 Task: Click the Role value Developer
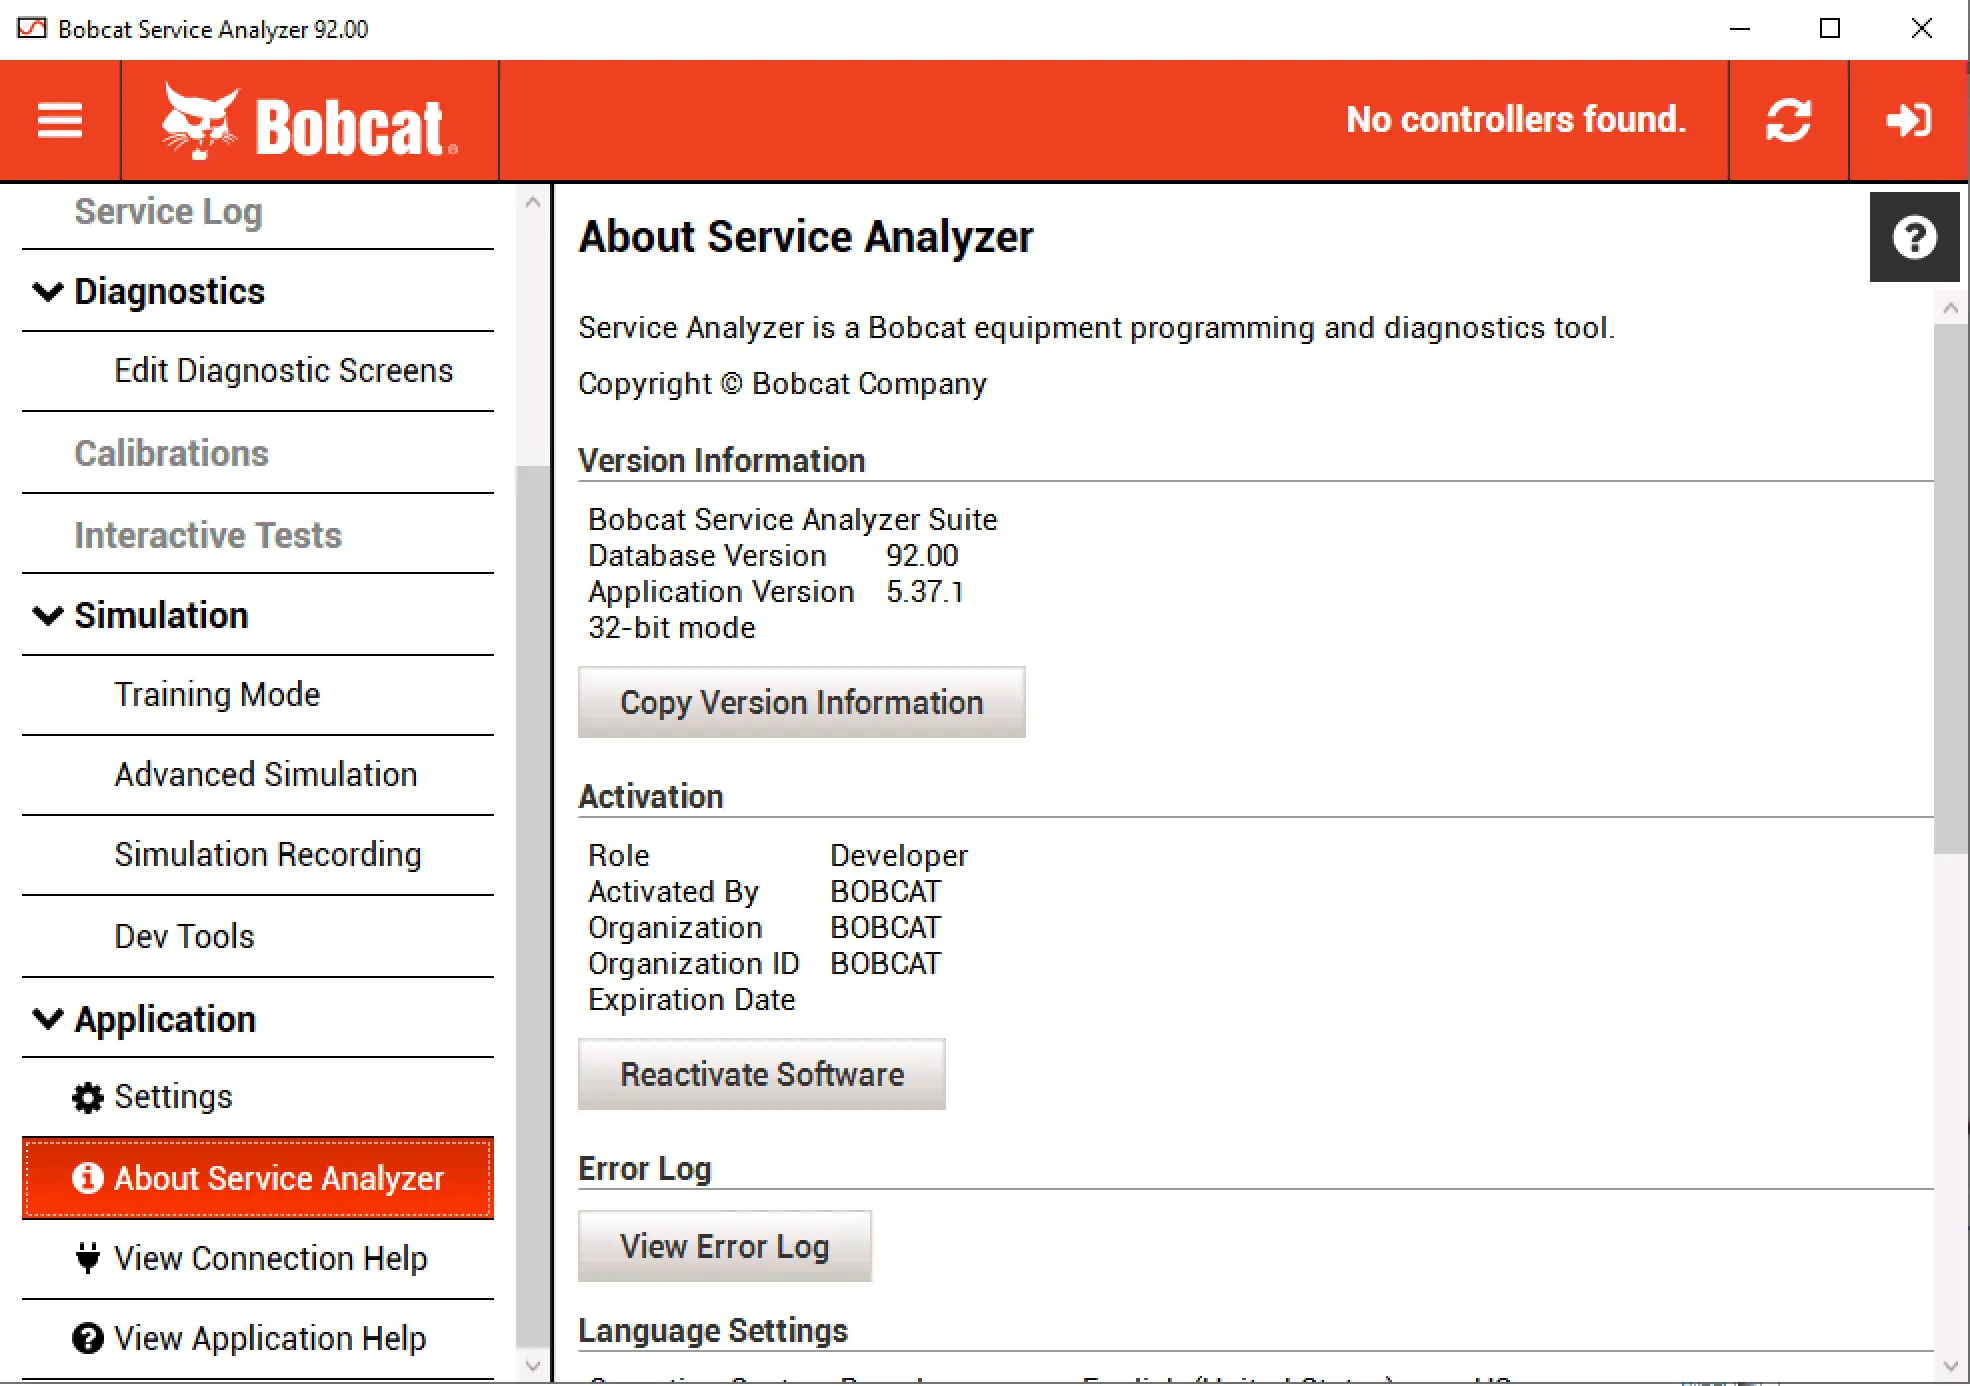(899, 856)
